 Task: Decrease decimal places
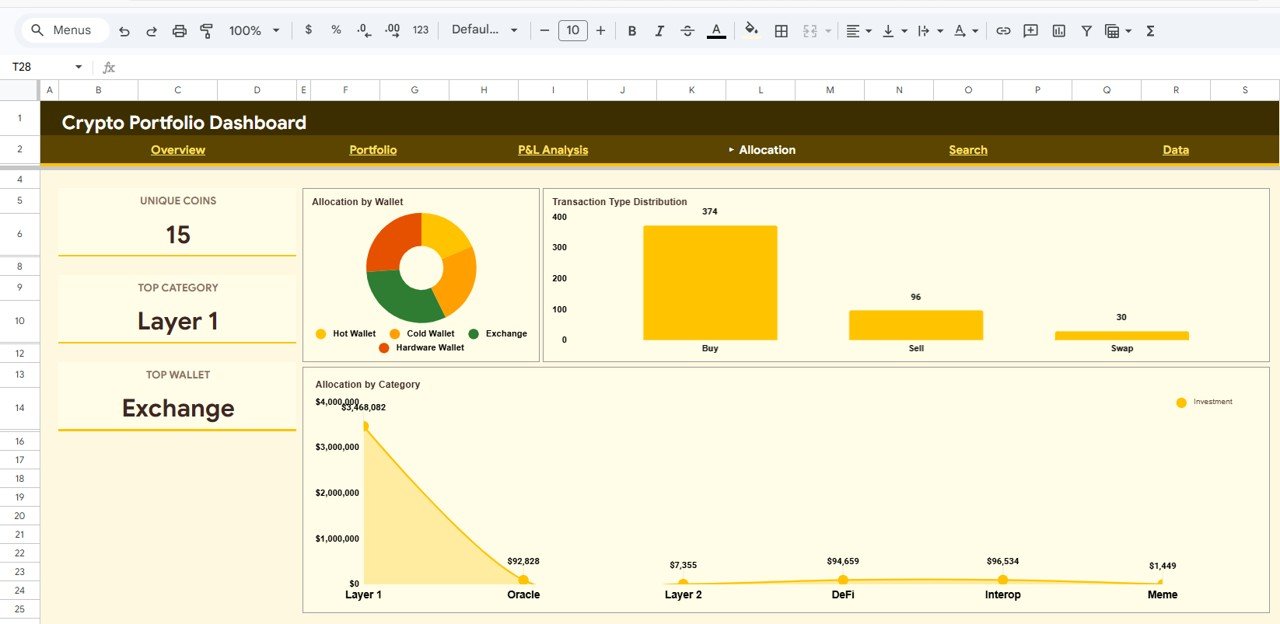(363, 30)
